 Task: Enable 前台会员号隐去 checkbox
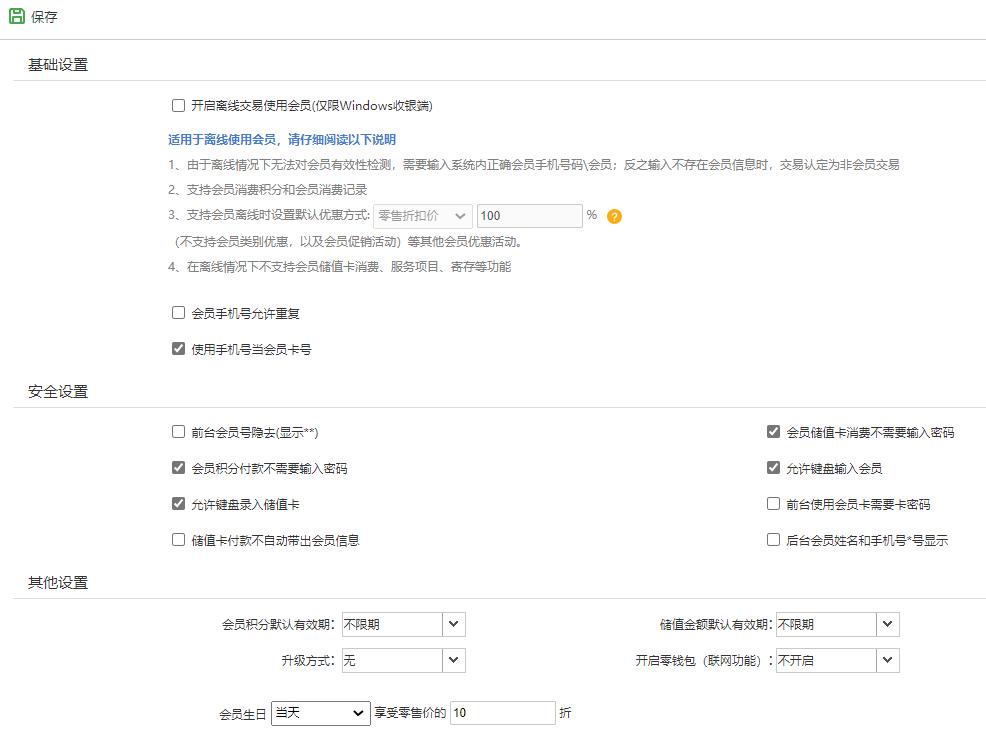tap(178, 431)
